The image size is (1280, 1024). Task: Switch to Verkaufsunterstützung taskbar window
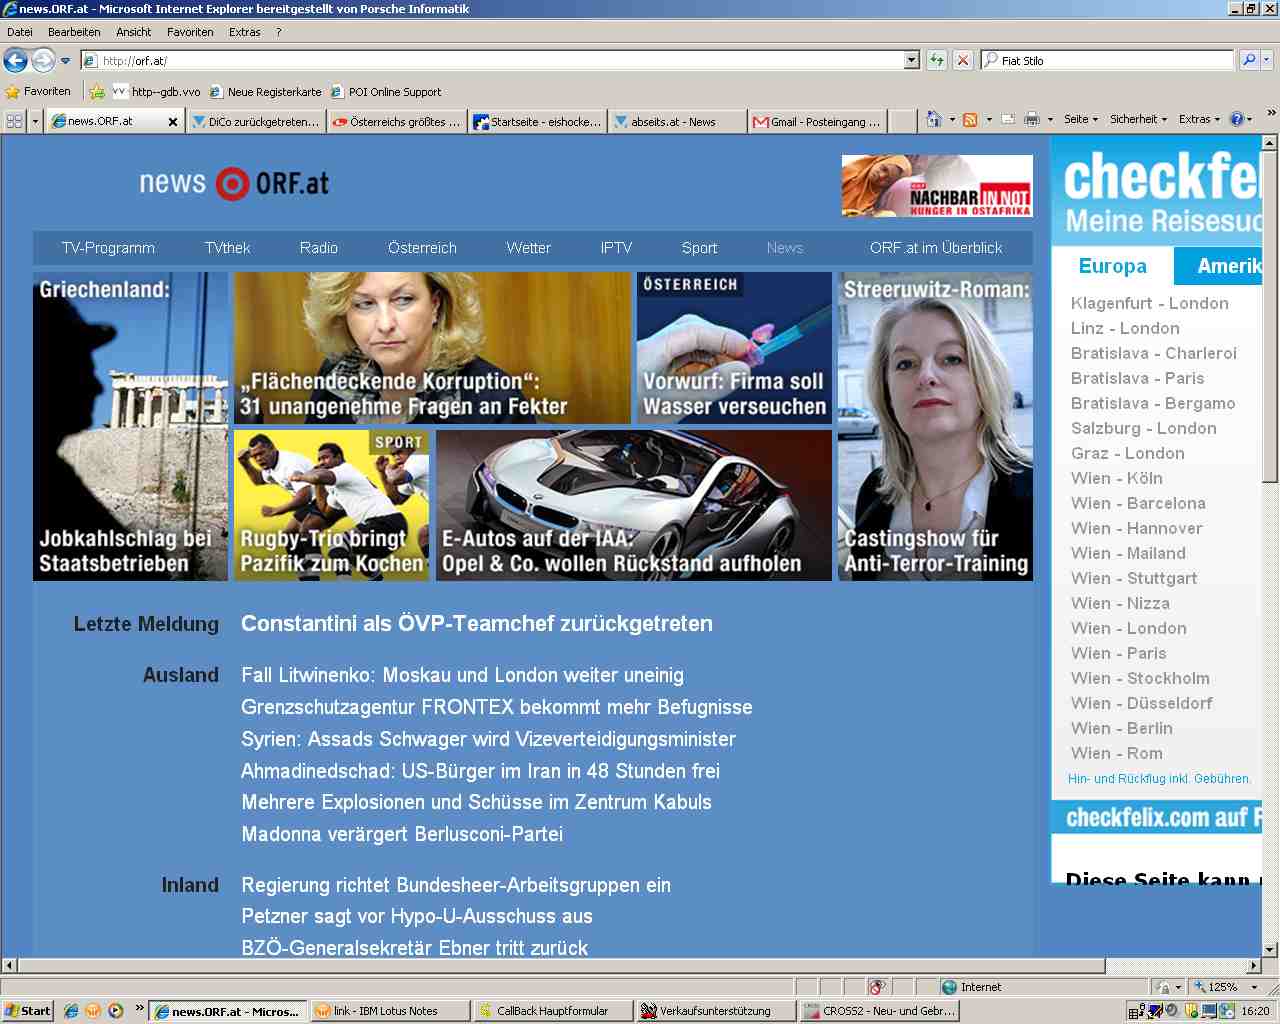pyautogui.click(x=715, y=1011)
